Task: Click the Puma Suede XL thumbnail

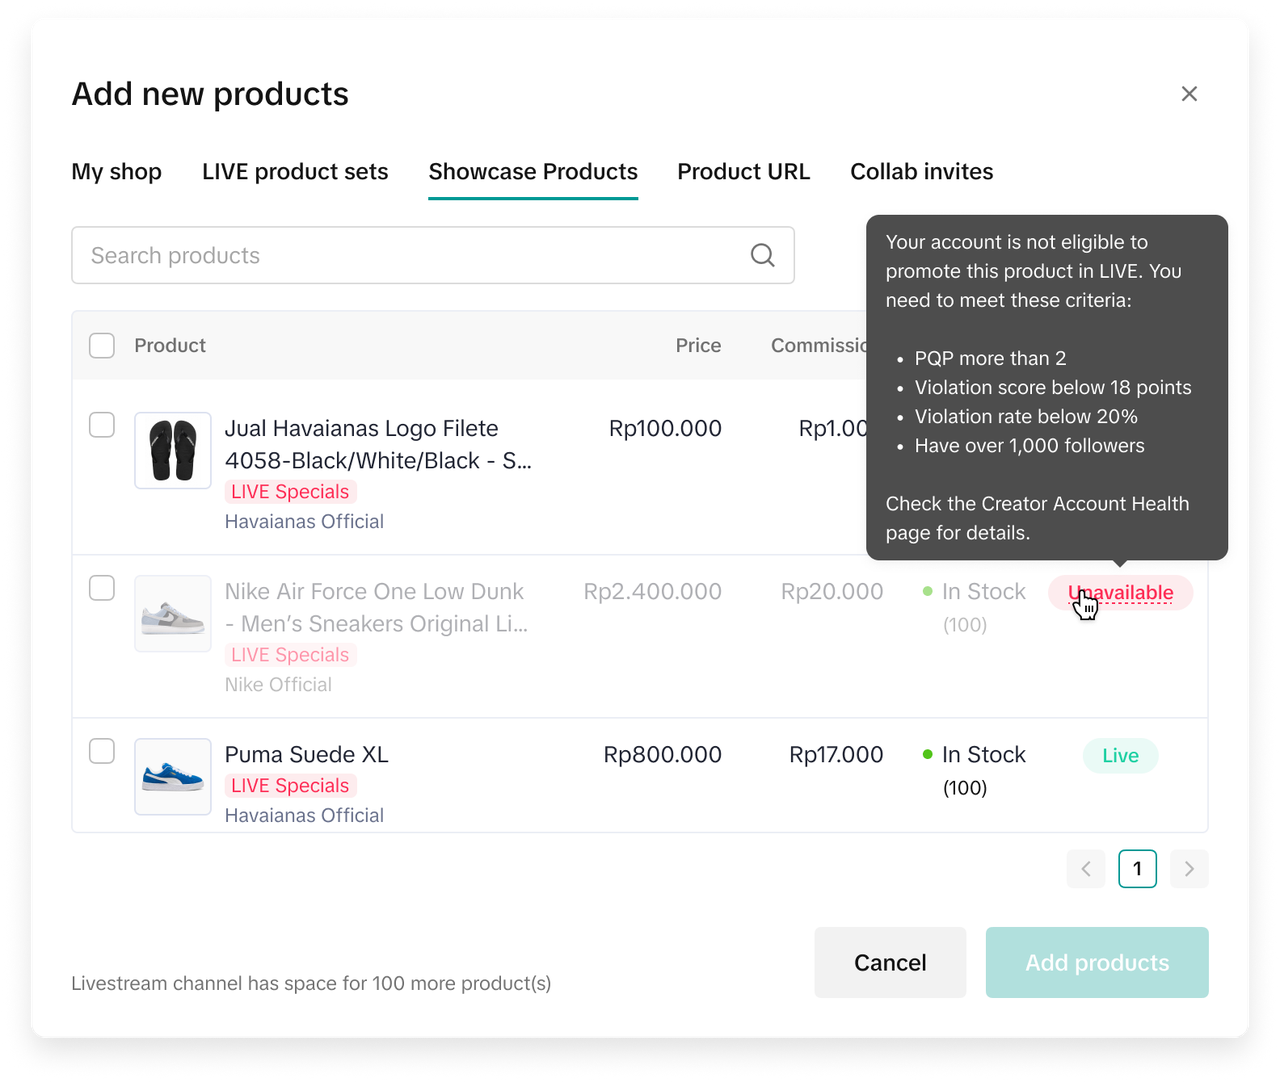Action: click(x=173, y=776)
